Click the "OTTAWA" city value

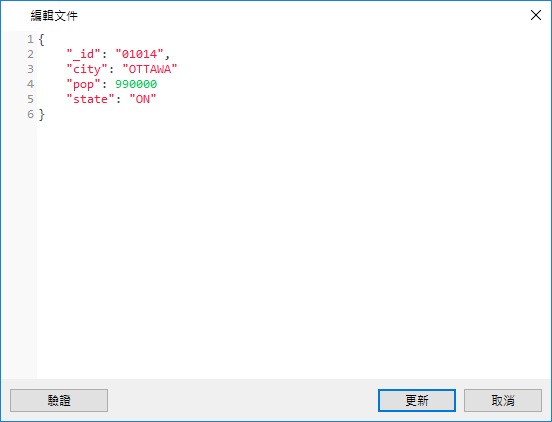pos(150,69)
